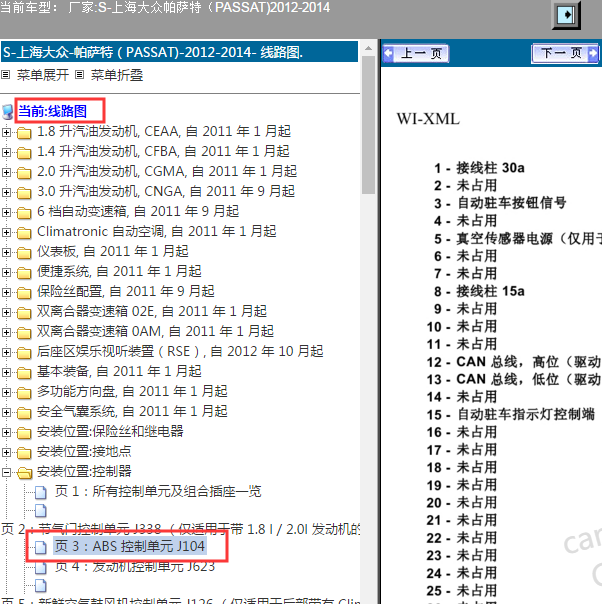Expand the 6 档自动变速箱 folder

[x=6, y=212]
